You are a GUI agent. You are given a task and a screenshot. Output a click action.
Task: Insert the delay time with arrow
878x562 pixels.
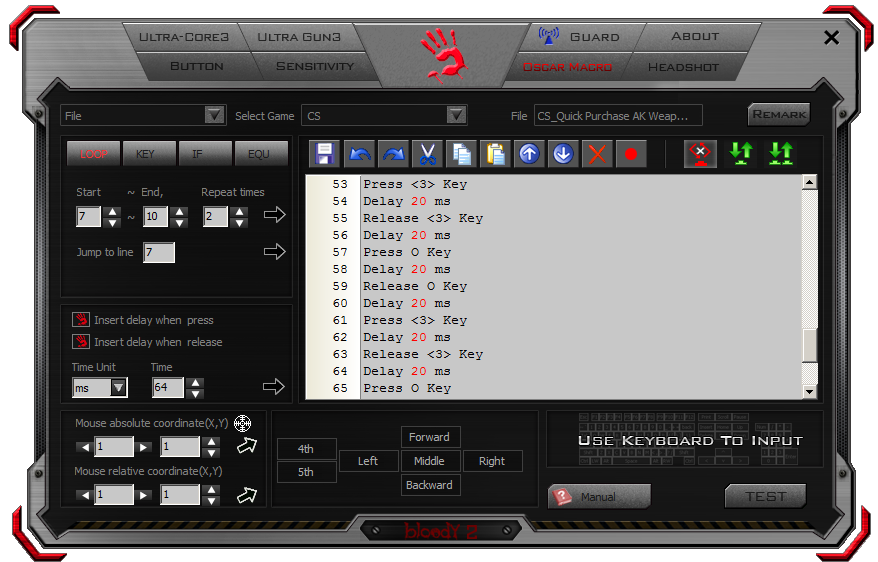274,387
